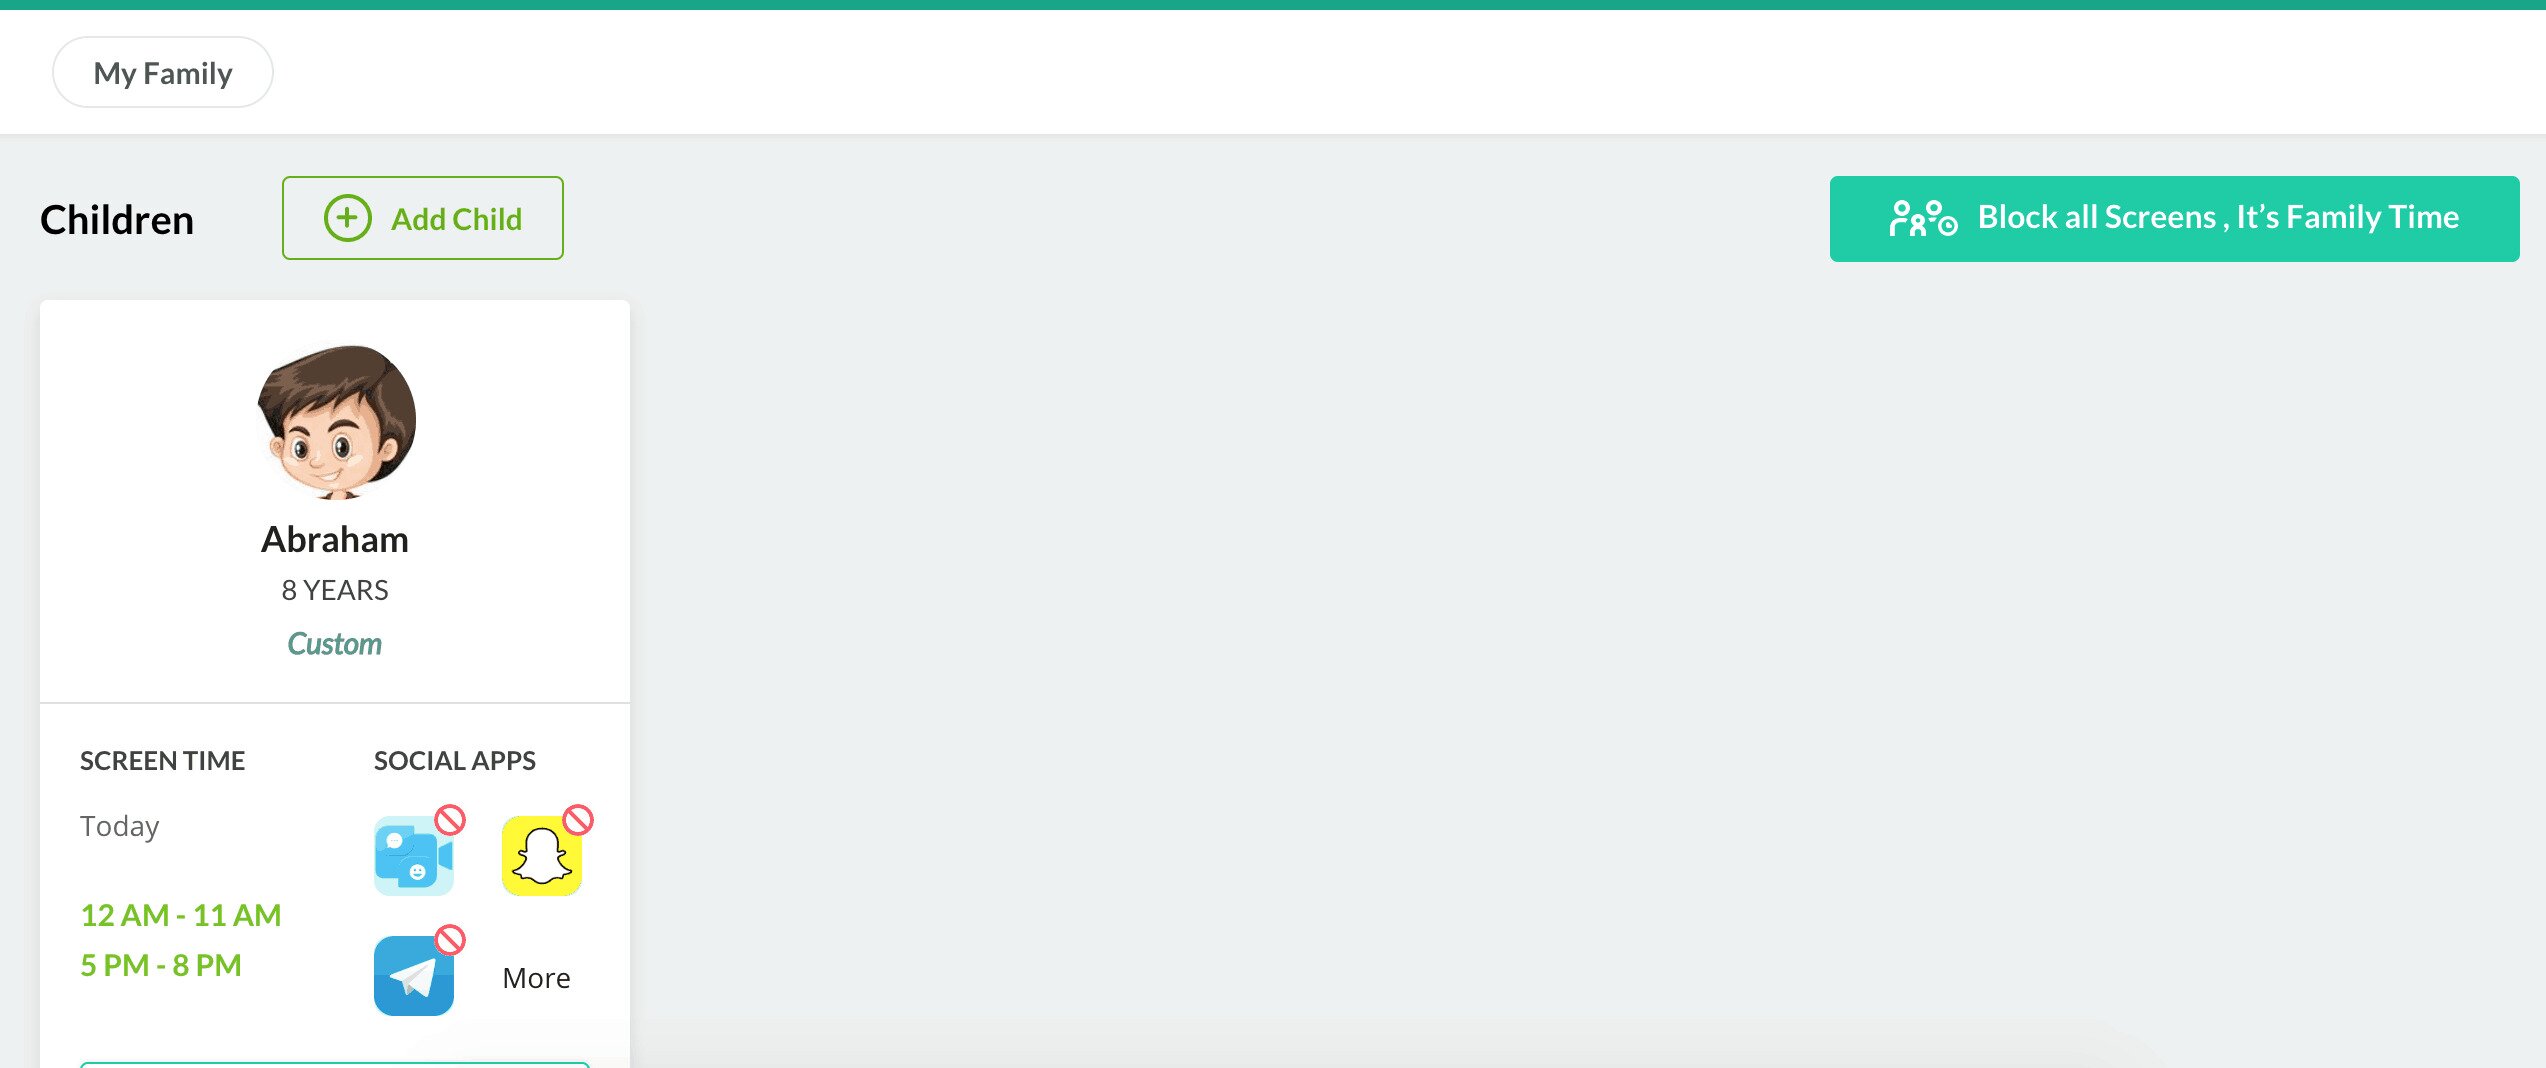Click the child name Abraham
Image resolution: width=2546 pixels, height=1068 pixels.
(x=335, y=539)
